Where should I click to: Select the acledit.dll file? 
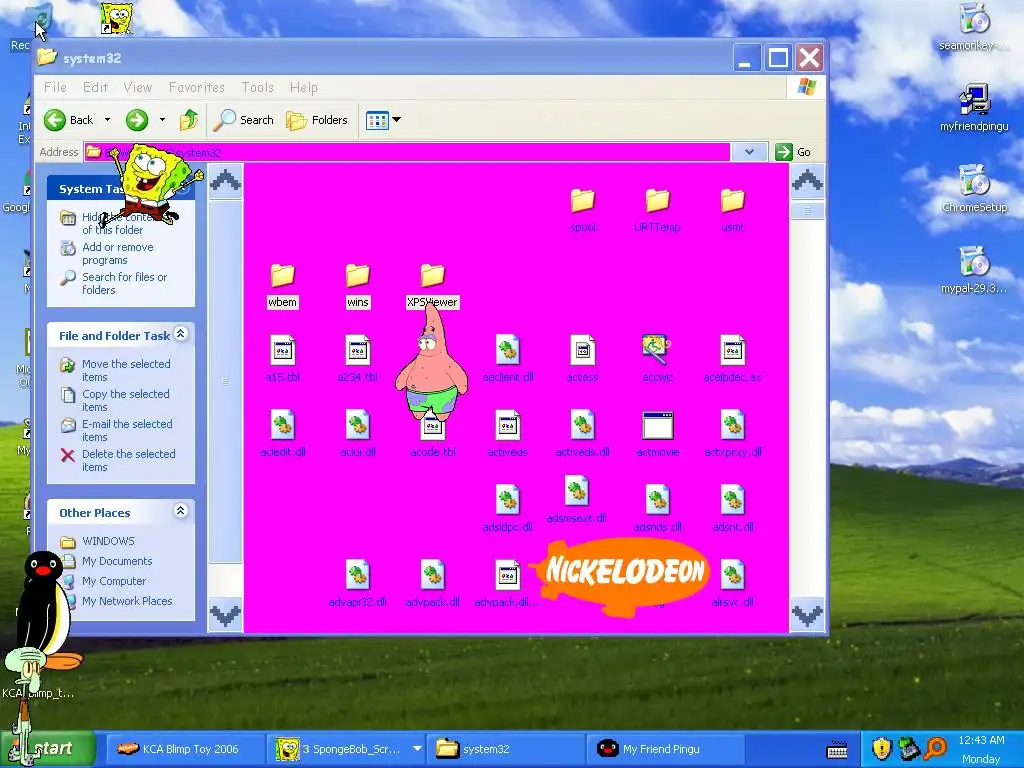(282, 434)
